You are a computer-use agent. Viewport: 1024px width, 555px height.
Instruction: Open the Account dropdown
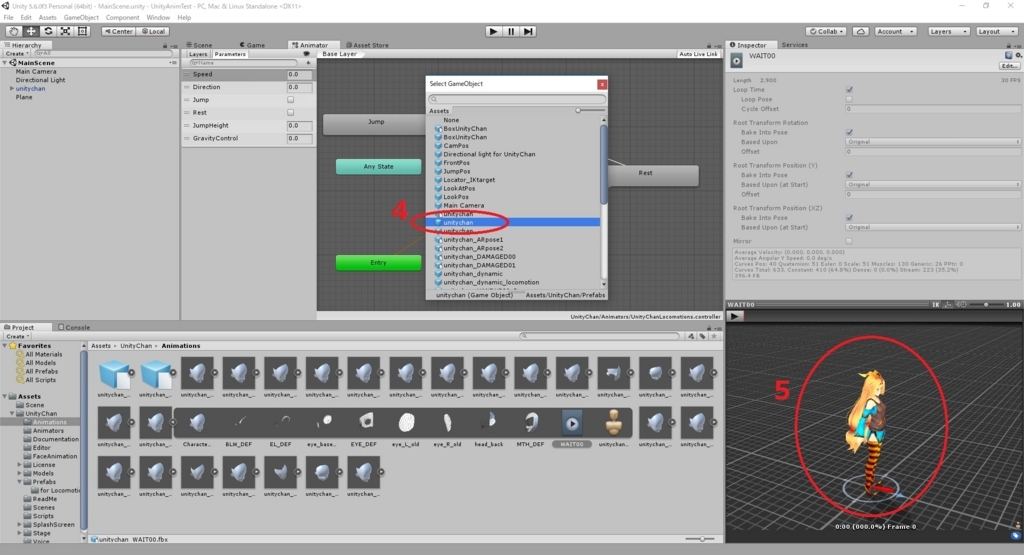[895, 31]
